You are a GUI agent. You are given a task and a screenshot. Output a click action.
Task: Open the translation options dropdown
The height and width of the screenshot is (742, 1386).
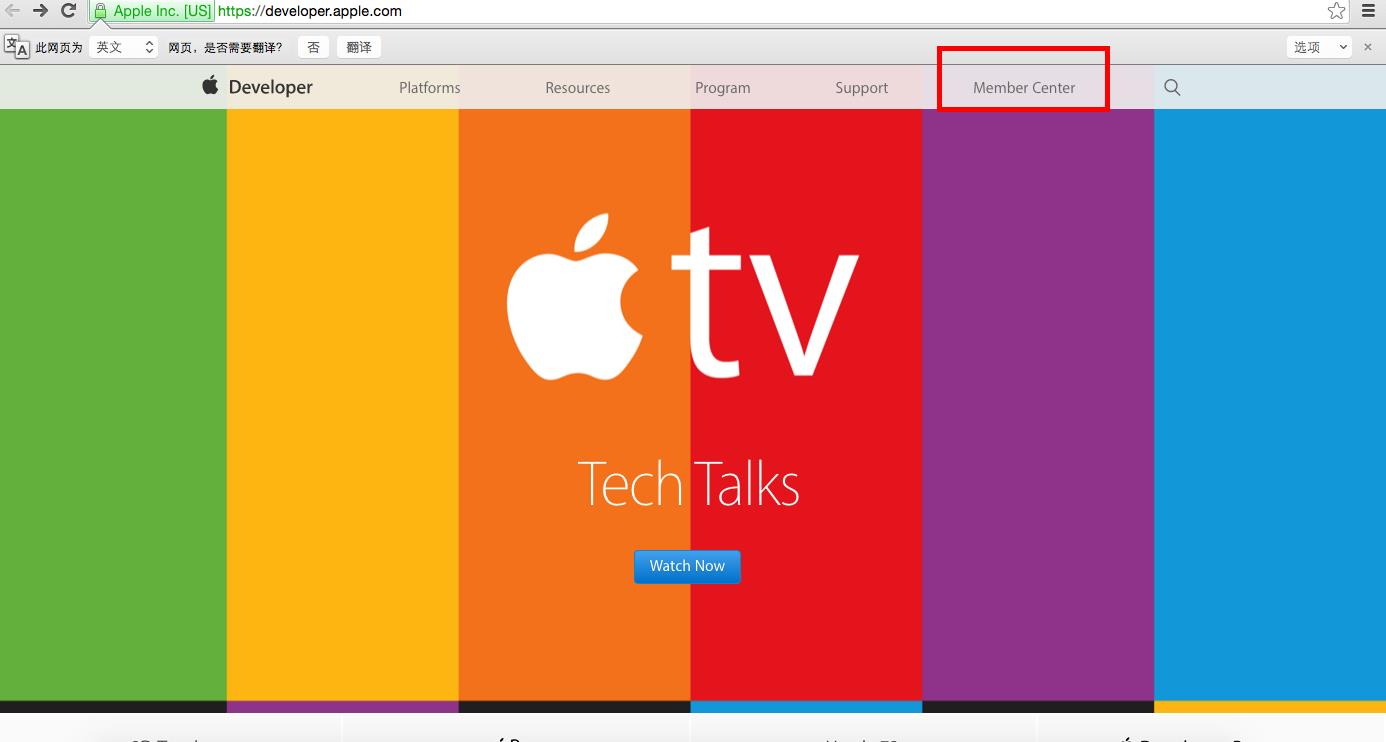click(1320, 47)
